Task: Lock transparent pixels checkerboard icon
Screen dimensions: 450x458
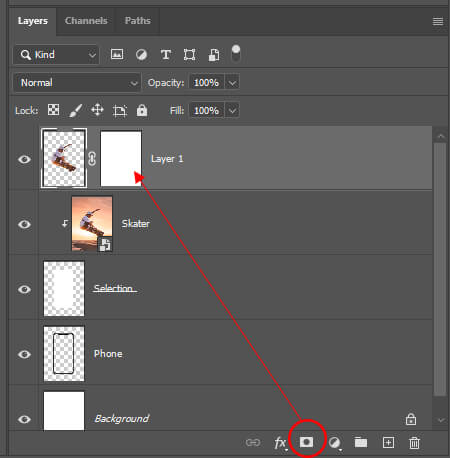Action: click(53, 110)
